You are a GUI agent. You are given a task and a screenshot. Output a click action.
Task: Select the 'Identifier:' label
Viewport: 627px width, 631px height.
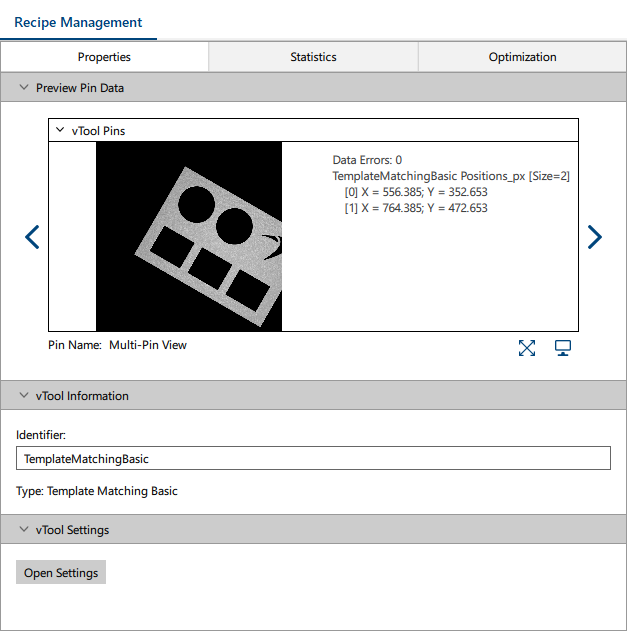coord(41,435)
